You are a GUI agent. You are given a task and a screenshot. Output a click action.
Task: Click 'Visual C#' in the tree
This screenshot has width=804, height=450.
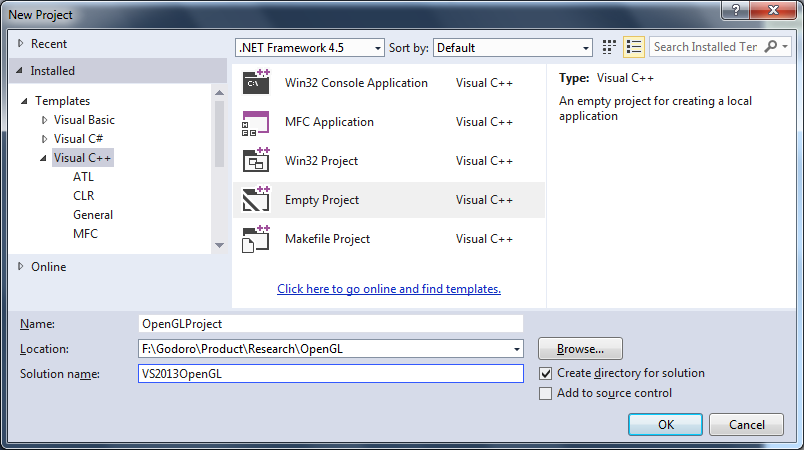point(78,139)
